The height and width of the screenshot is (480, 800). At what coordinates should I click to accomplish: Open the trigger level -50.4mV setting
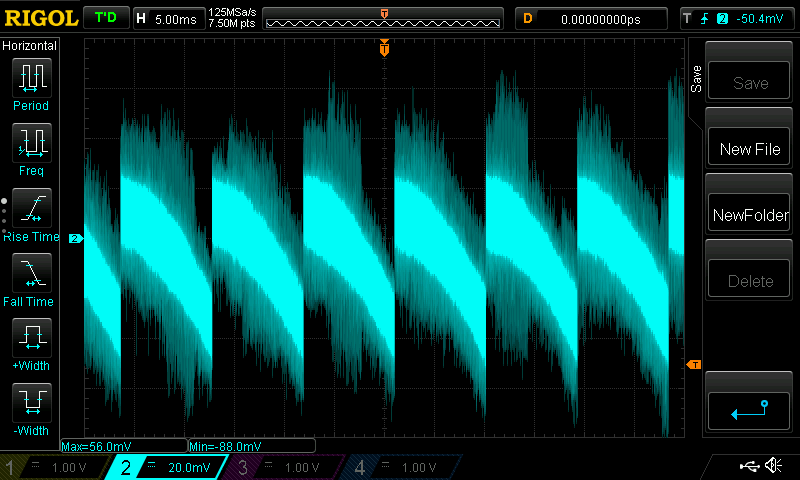coord(735,18)
